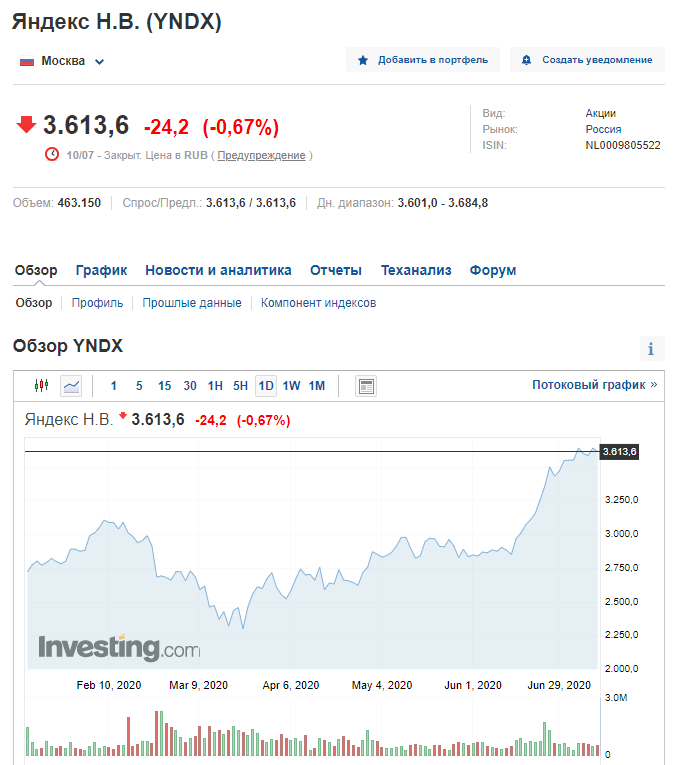Screen dimensions: 675x765
Task: Open the Предупреждение link
Action: tap(261, 155)
